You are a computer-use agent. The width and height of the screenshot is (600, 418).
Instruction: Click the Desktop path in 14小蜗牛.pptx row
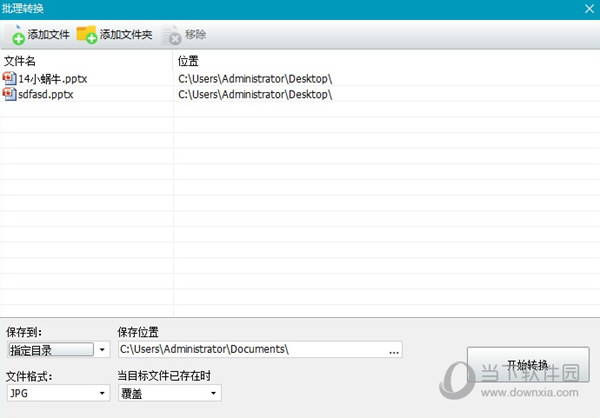(x=255, y=78)
